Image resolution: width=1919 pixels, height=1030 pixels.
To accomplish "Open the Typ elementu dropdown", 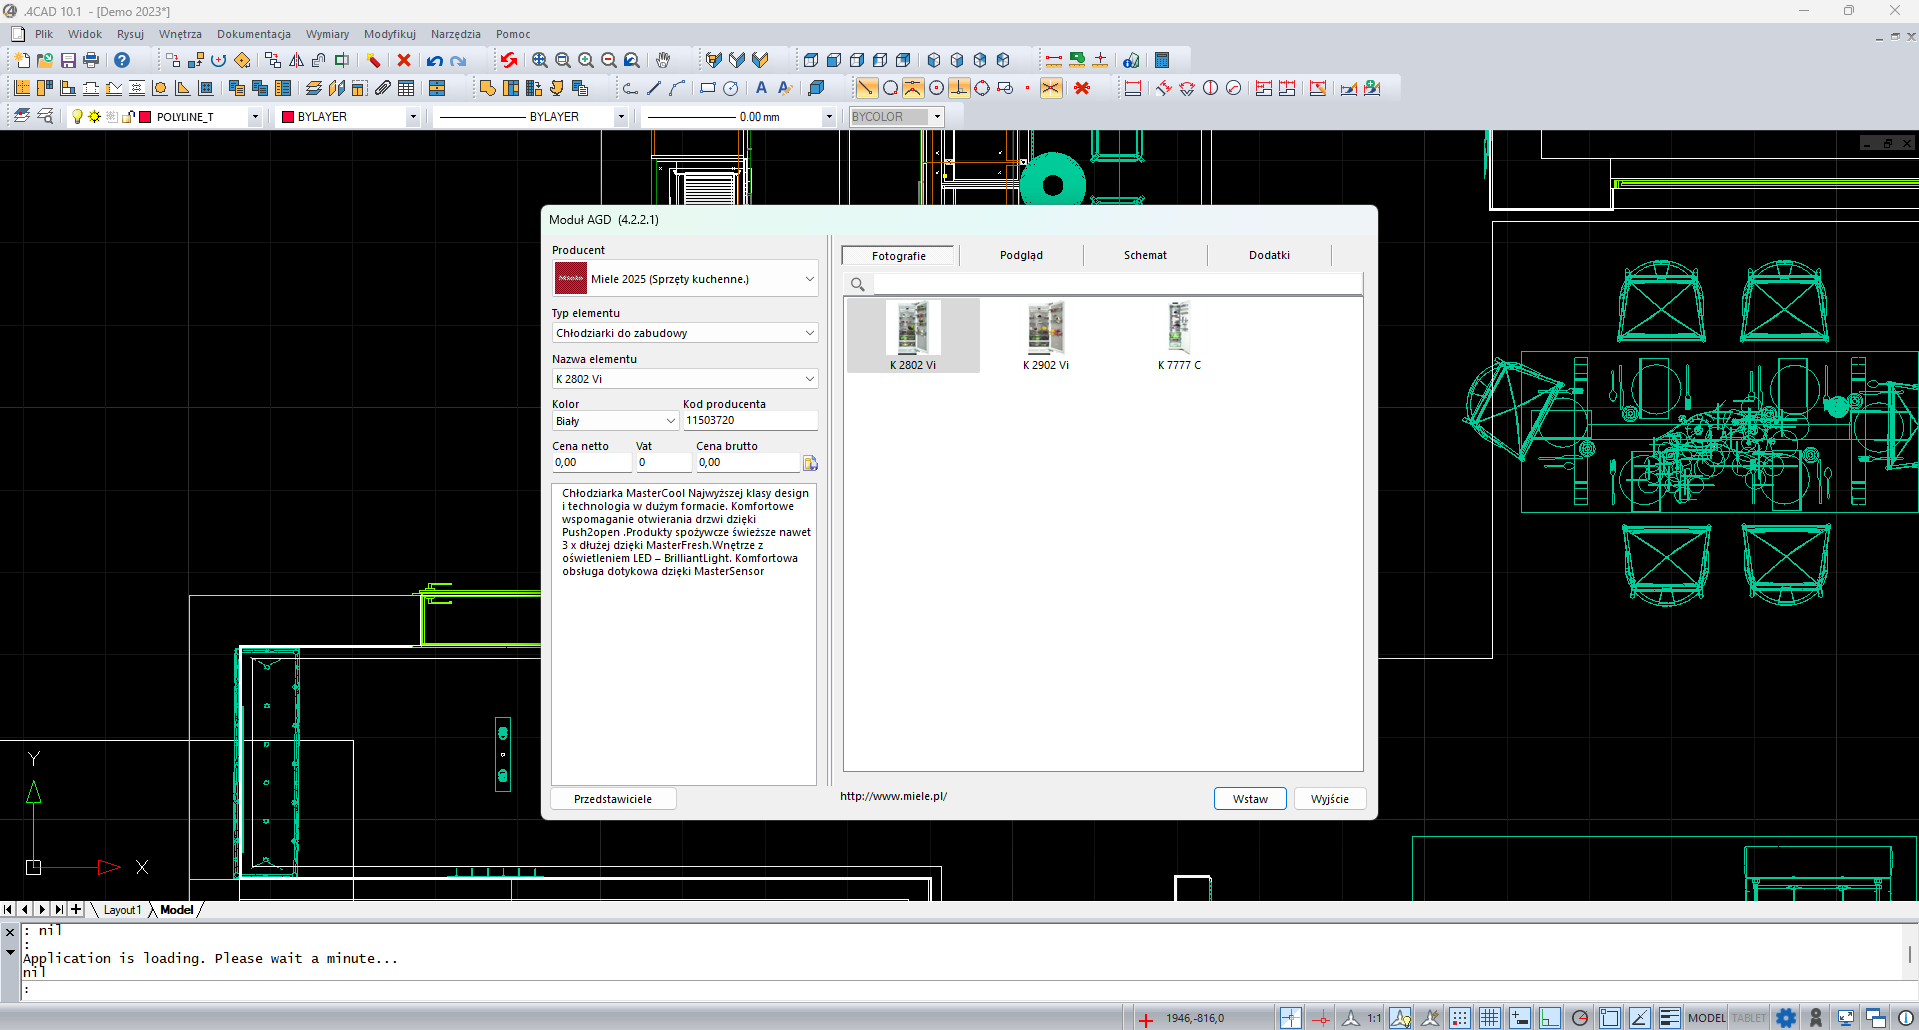I will click(809, 333).
